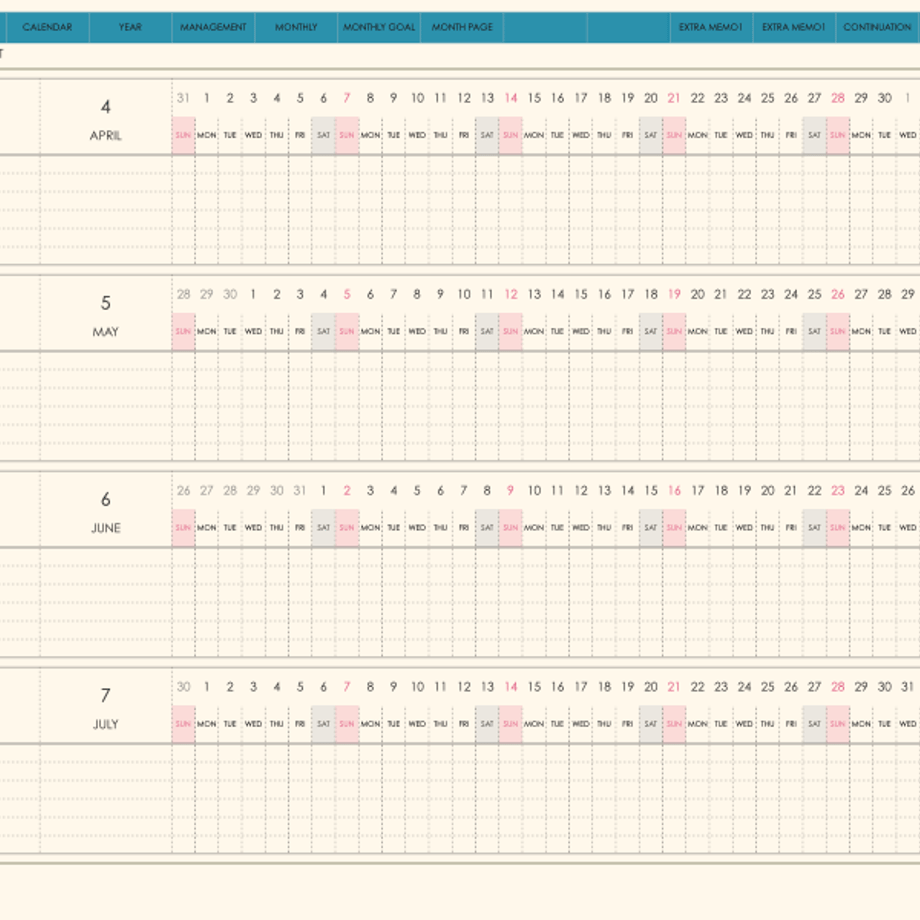Viewport: 920px width, 920px height.
Task: Click the SUN label under June 2
Action: pyautogui.click(x=347, y=528)
